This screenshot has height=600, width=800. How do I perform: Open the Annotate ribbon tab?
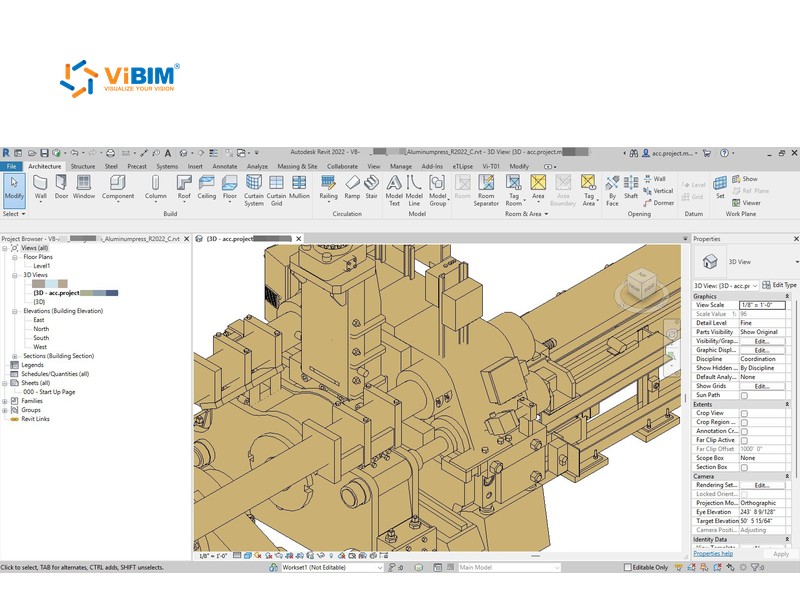coord(224,166)
